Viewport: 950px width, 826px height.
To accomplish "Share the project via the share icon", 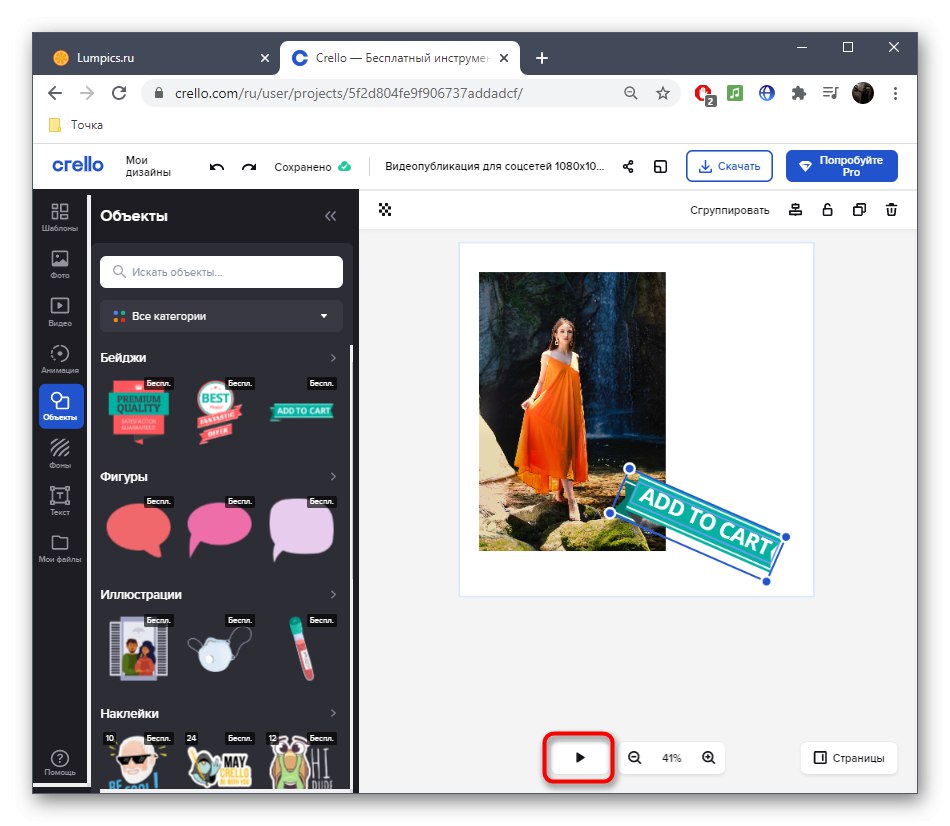I will (628, 167).
